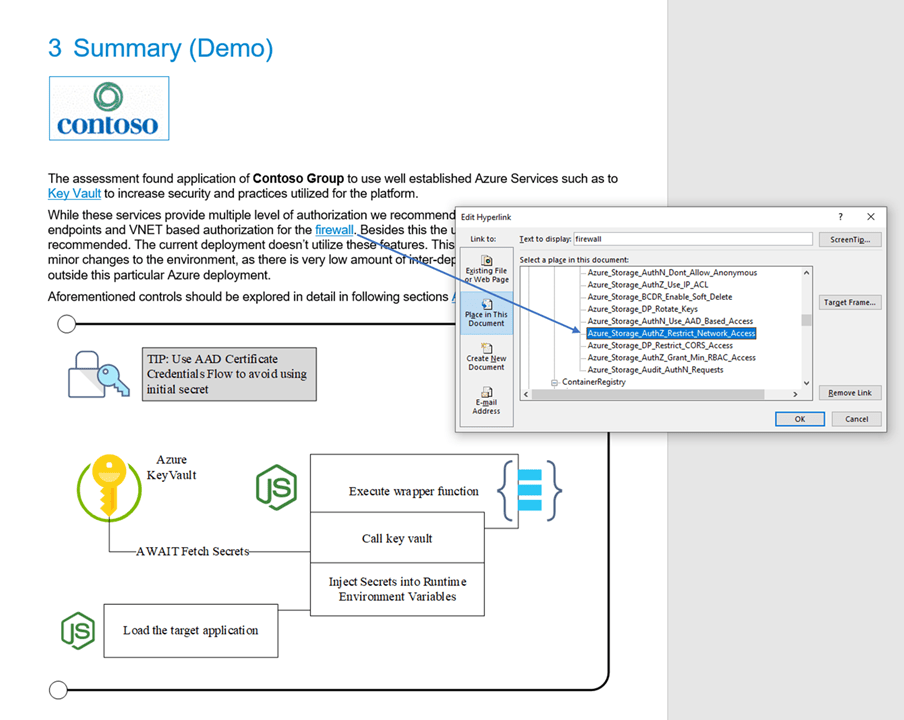Click the Remove Link button

coord(850,393)
